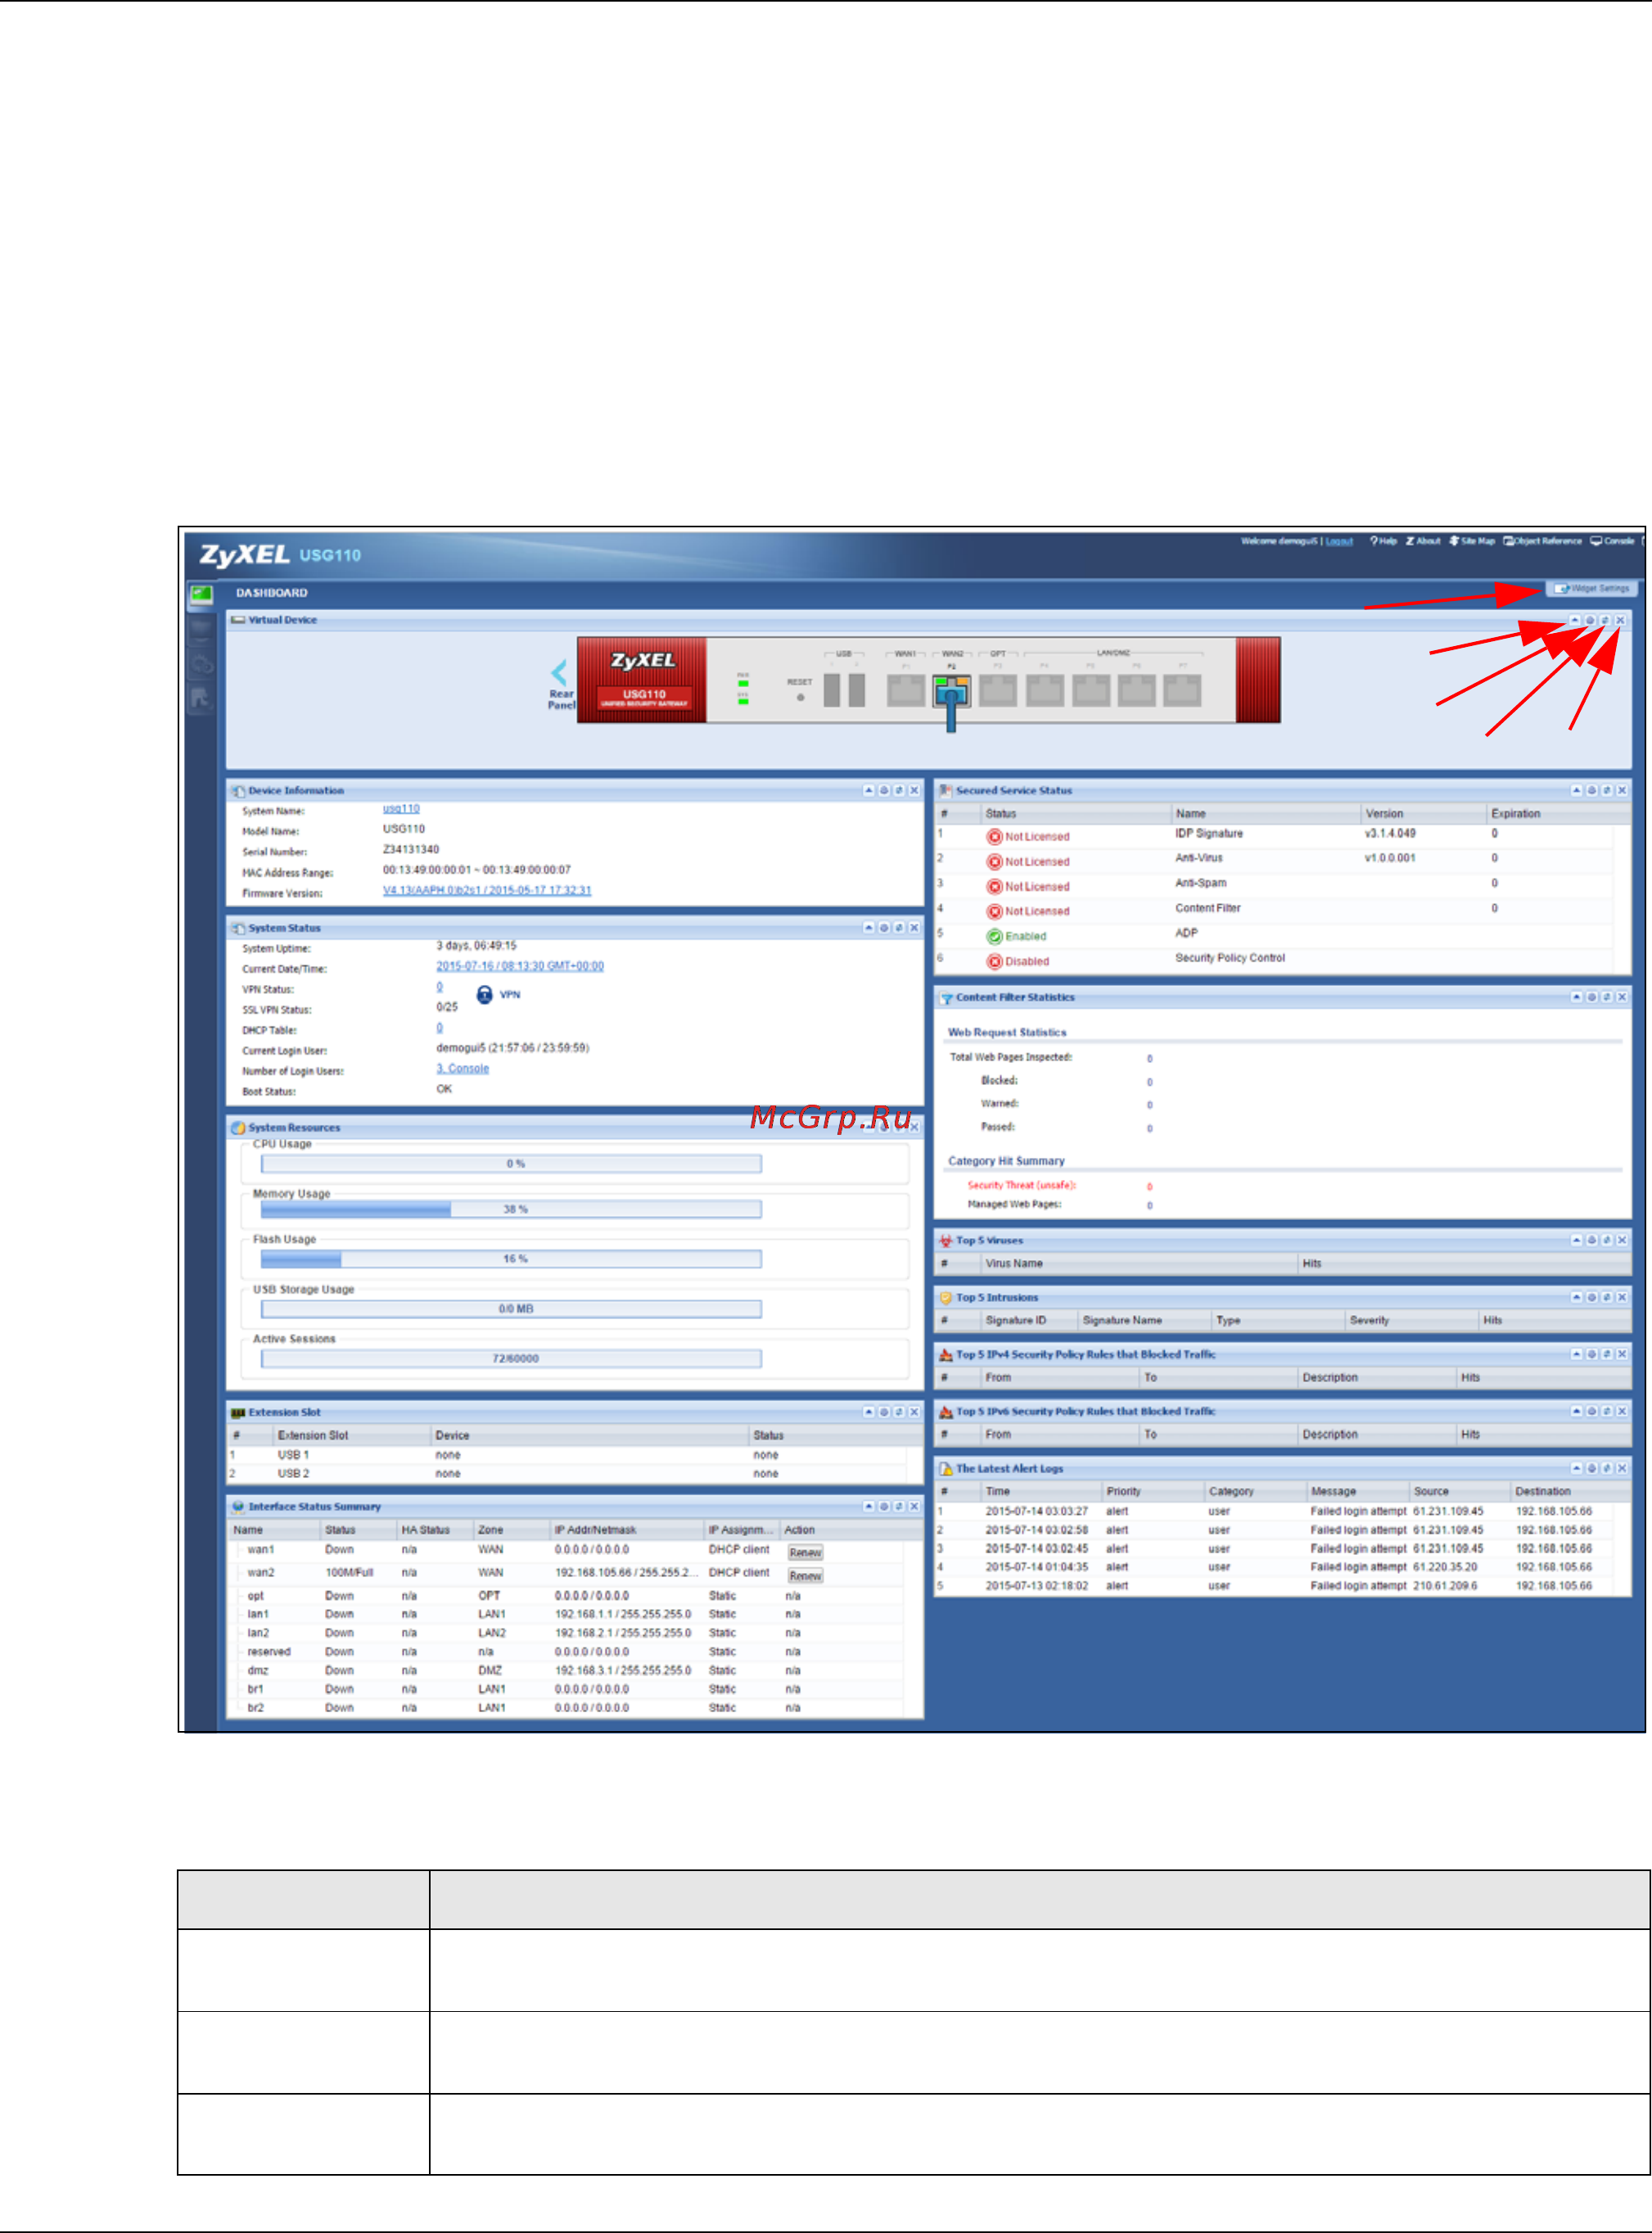Click the Widget Settings button
This screenshot has width=1652, height=2233.
1591,588
